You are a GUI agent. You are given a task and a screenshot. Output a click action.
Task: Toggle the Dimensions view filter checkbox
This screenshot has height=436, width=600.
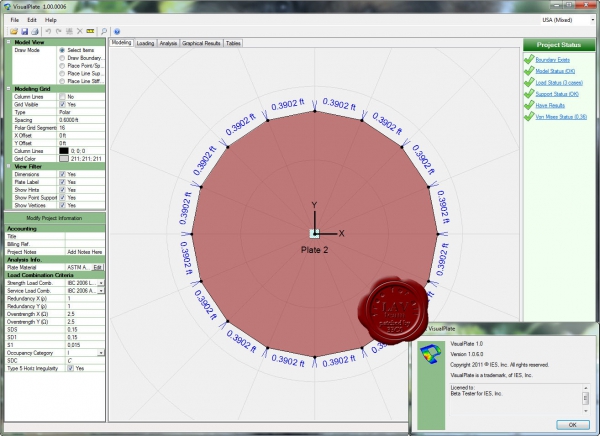(x=62, y=174)
